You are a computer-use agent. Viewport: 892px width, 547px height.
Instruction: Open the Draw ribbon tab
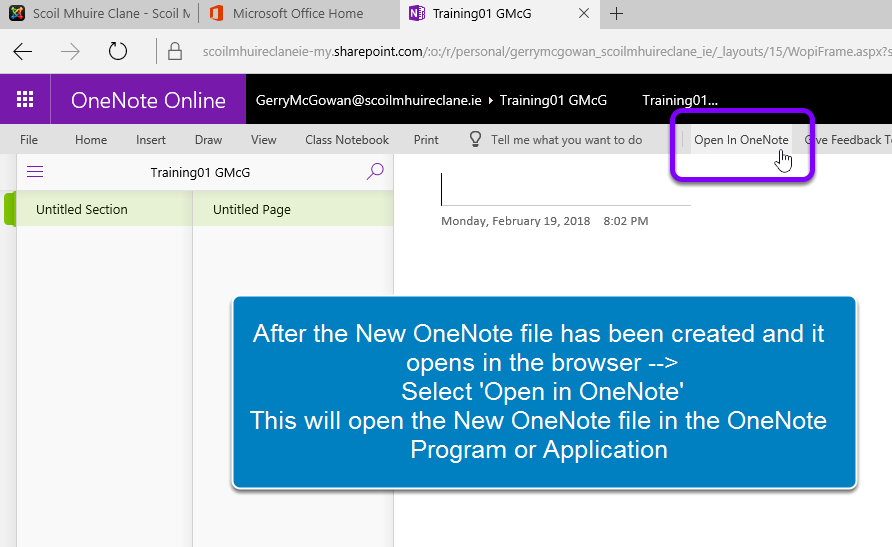coord(208,140)
